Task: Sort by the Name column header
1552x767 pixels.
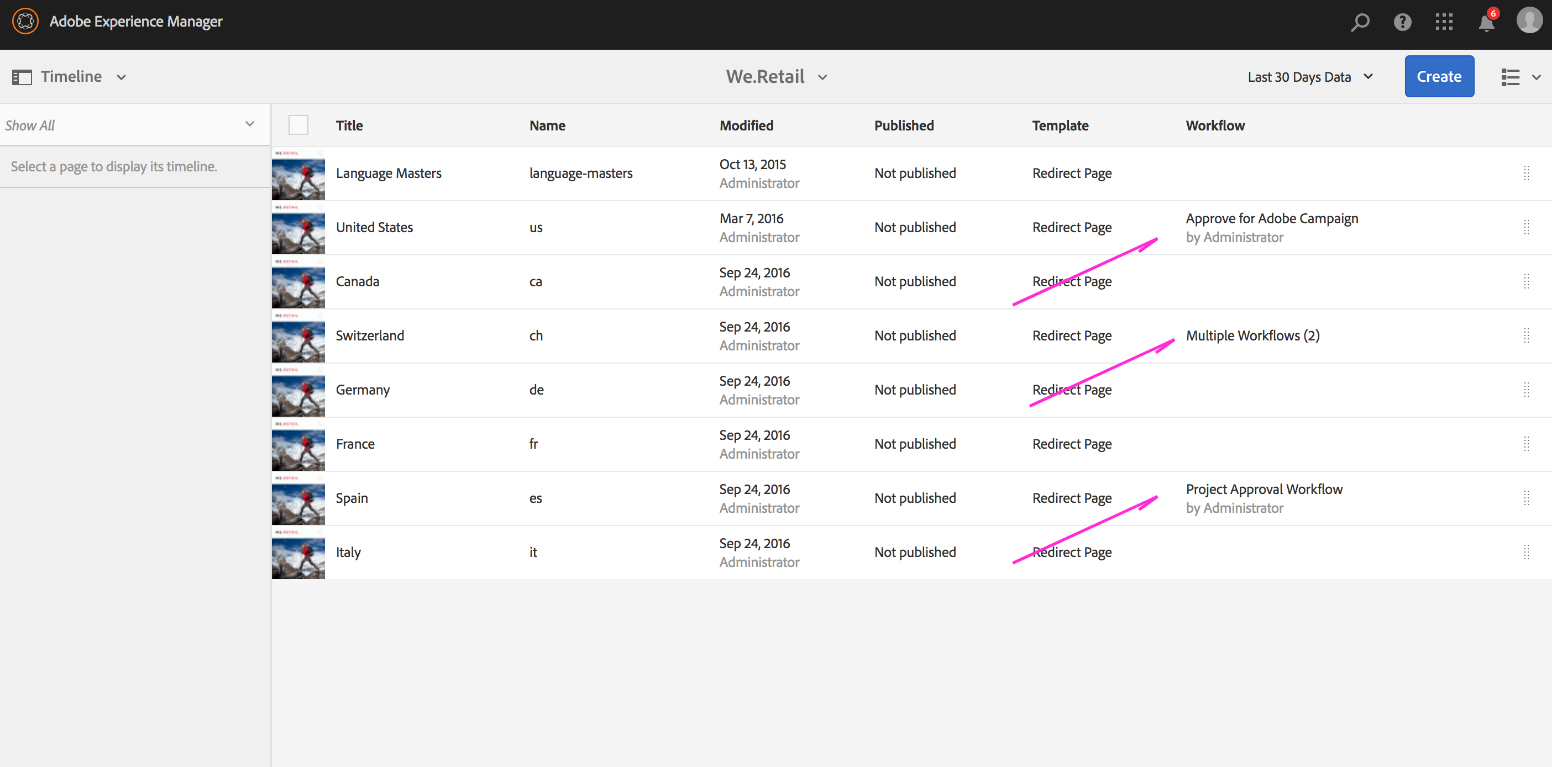Action: tap(547, 125)
